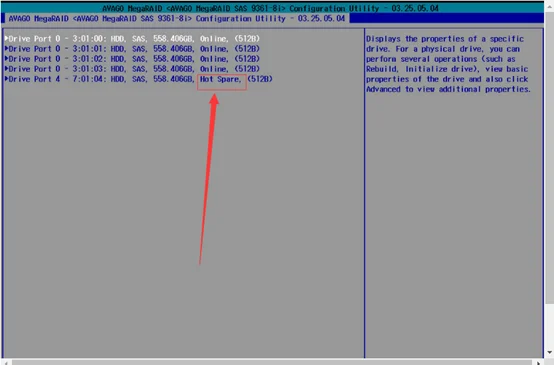Expand arrow beside Drive Port 0 3:01:01

[x=6, y=48]
